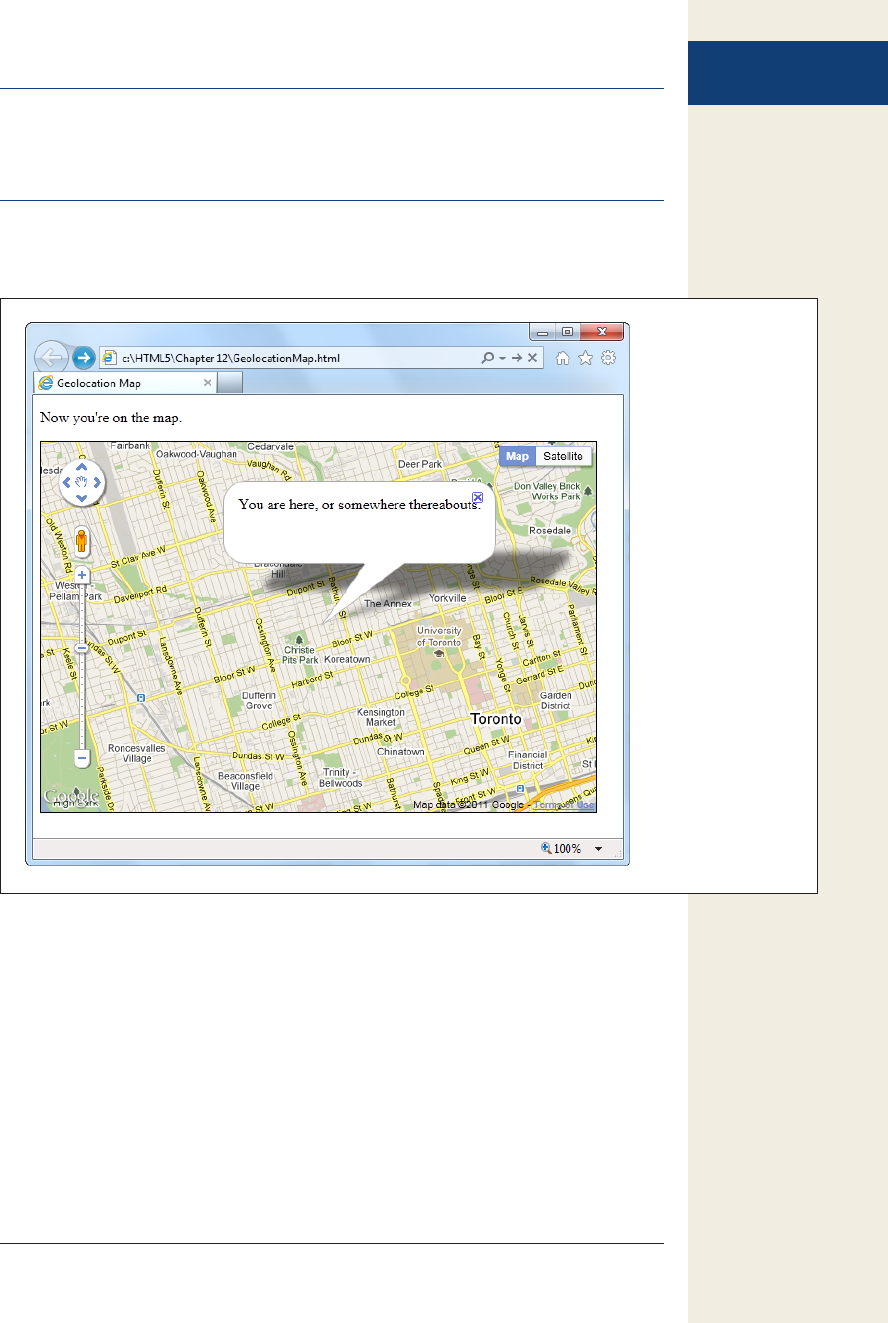
Task: Click the 'You are here, or somewhere thereabouts.' text
Action: (360, 504)
